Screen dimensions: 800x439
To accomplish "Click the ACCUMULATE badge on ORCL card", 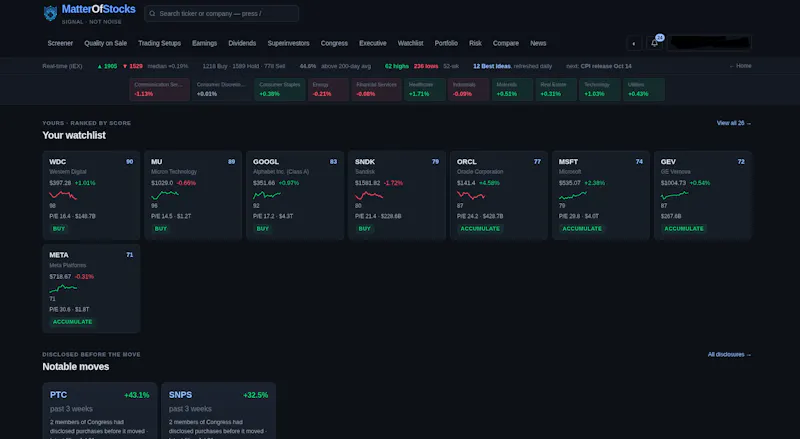I will pos(480,229).
